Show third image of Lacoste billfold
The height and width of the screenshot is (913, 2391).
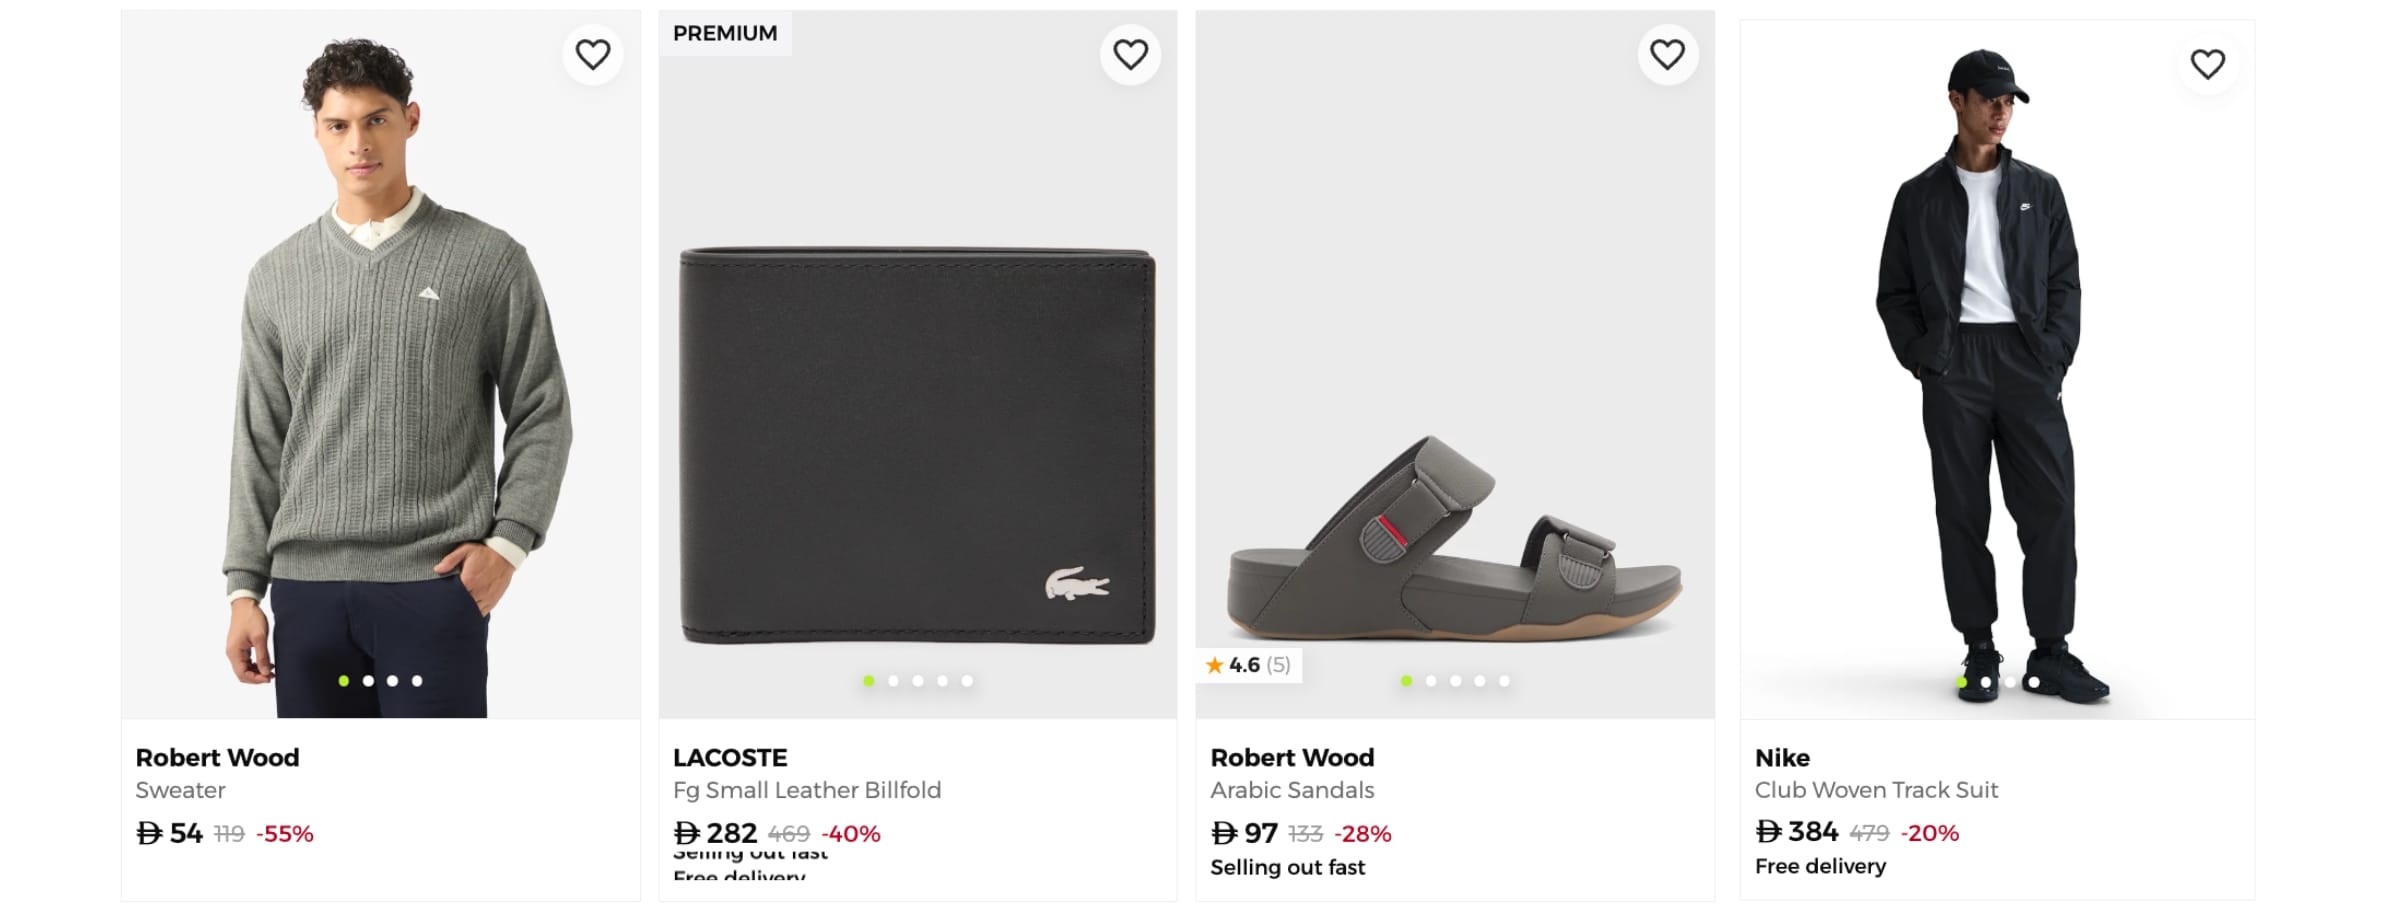[918, 681]
